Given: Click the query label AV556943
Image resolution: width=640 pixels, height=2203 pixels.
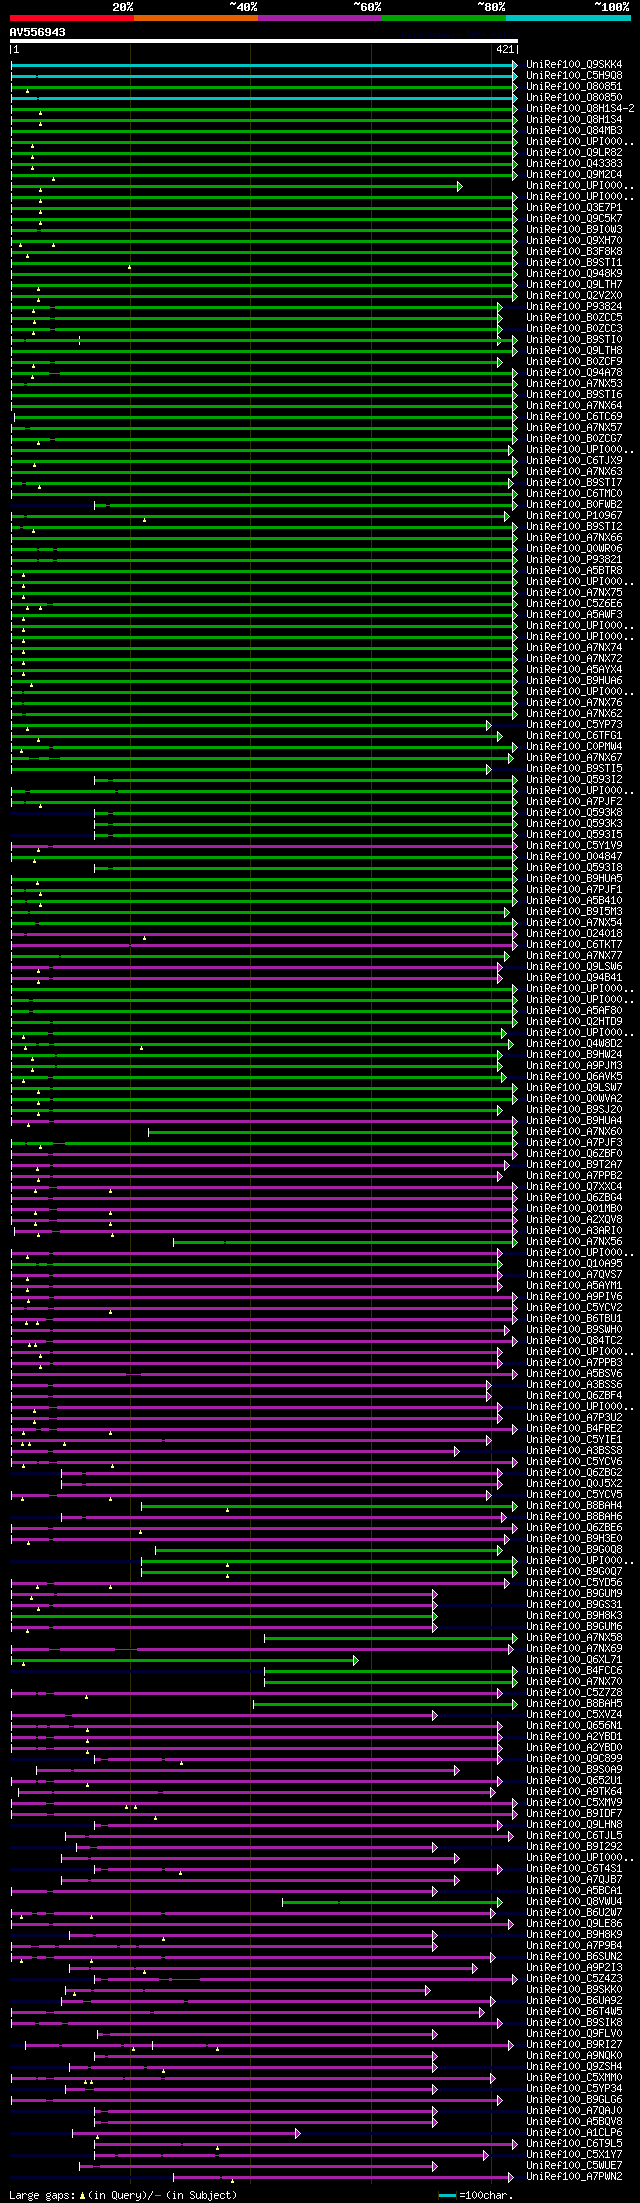Looking at the screenshot, I should [x=38, y=32].
